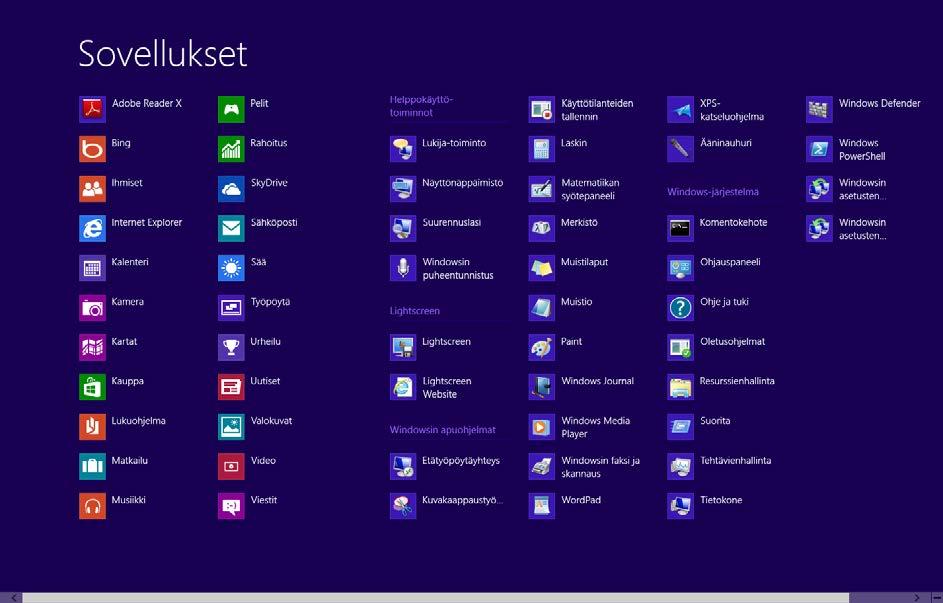943x603 pixels.
Task: Open the Kalenteri calendar icon
Action: point(92,268)
